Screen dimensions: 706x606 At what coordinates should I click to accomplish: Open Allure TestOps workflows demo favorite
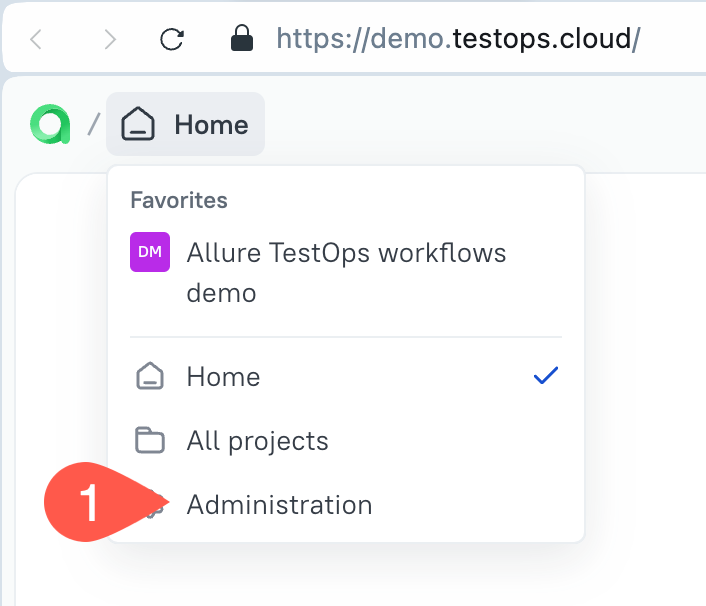coord(346,272)
